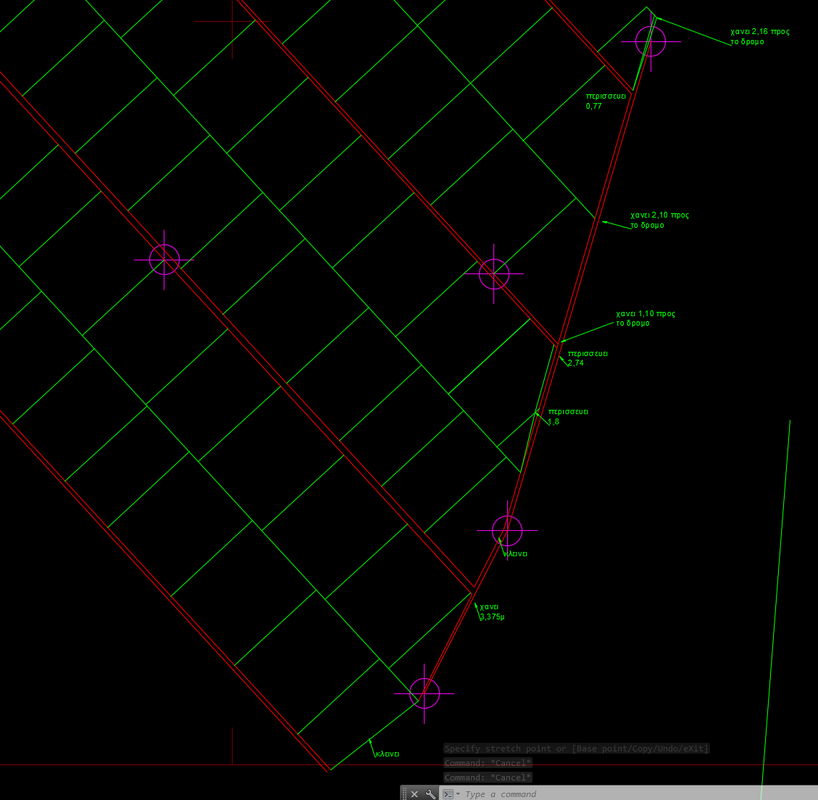Select the 'χανει 2,10 προς το δρομο' annotation
The height and width of the screenshot is (800, 818).
click(x=659, y=220)
